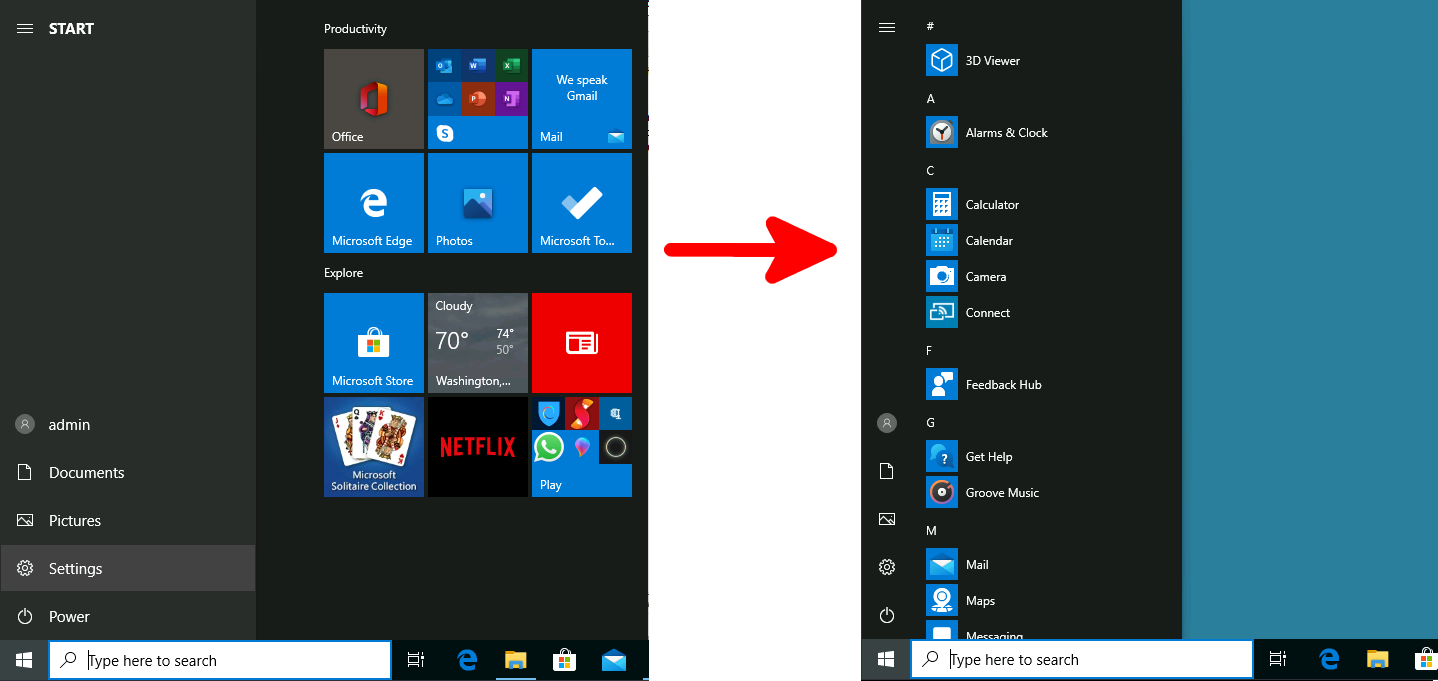Open the Weather tile showing Cloudy 70°
Image resolution: width=1438 pixels, height=681 pixels.
coord(477,343)
